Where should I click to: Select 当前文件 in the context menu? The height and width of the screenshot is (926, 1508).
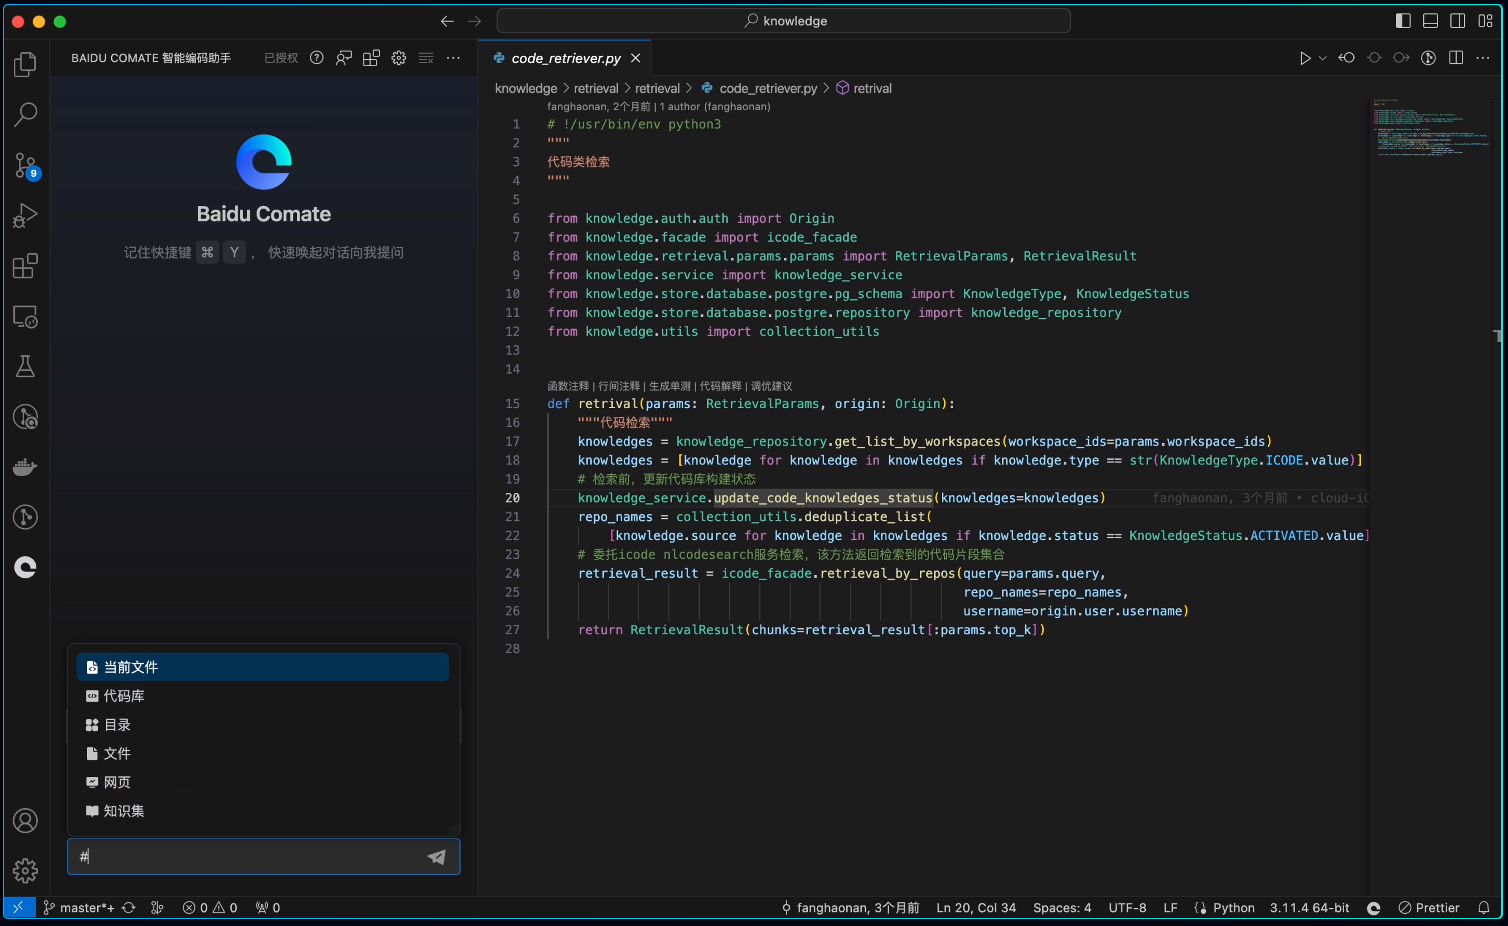[x=262, y=667]
